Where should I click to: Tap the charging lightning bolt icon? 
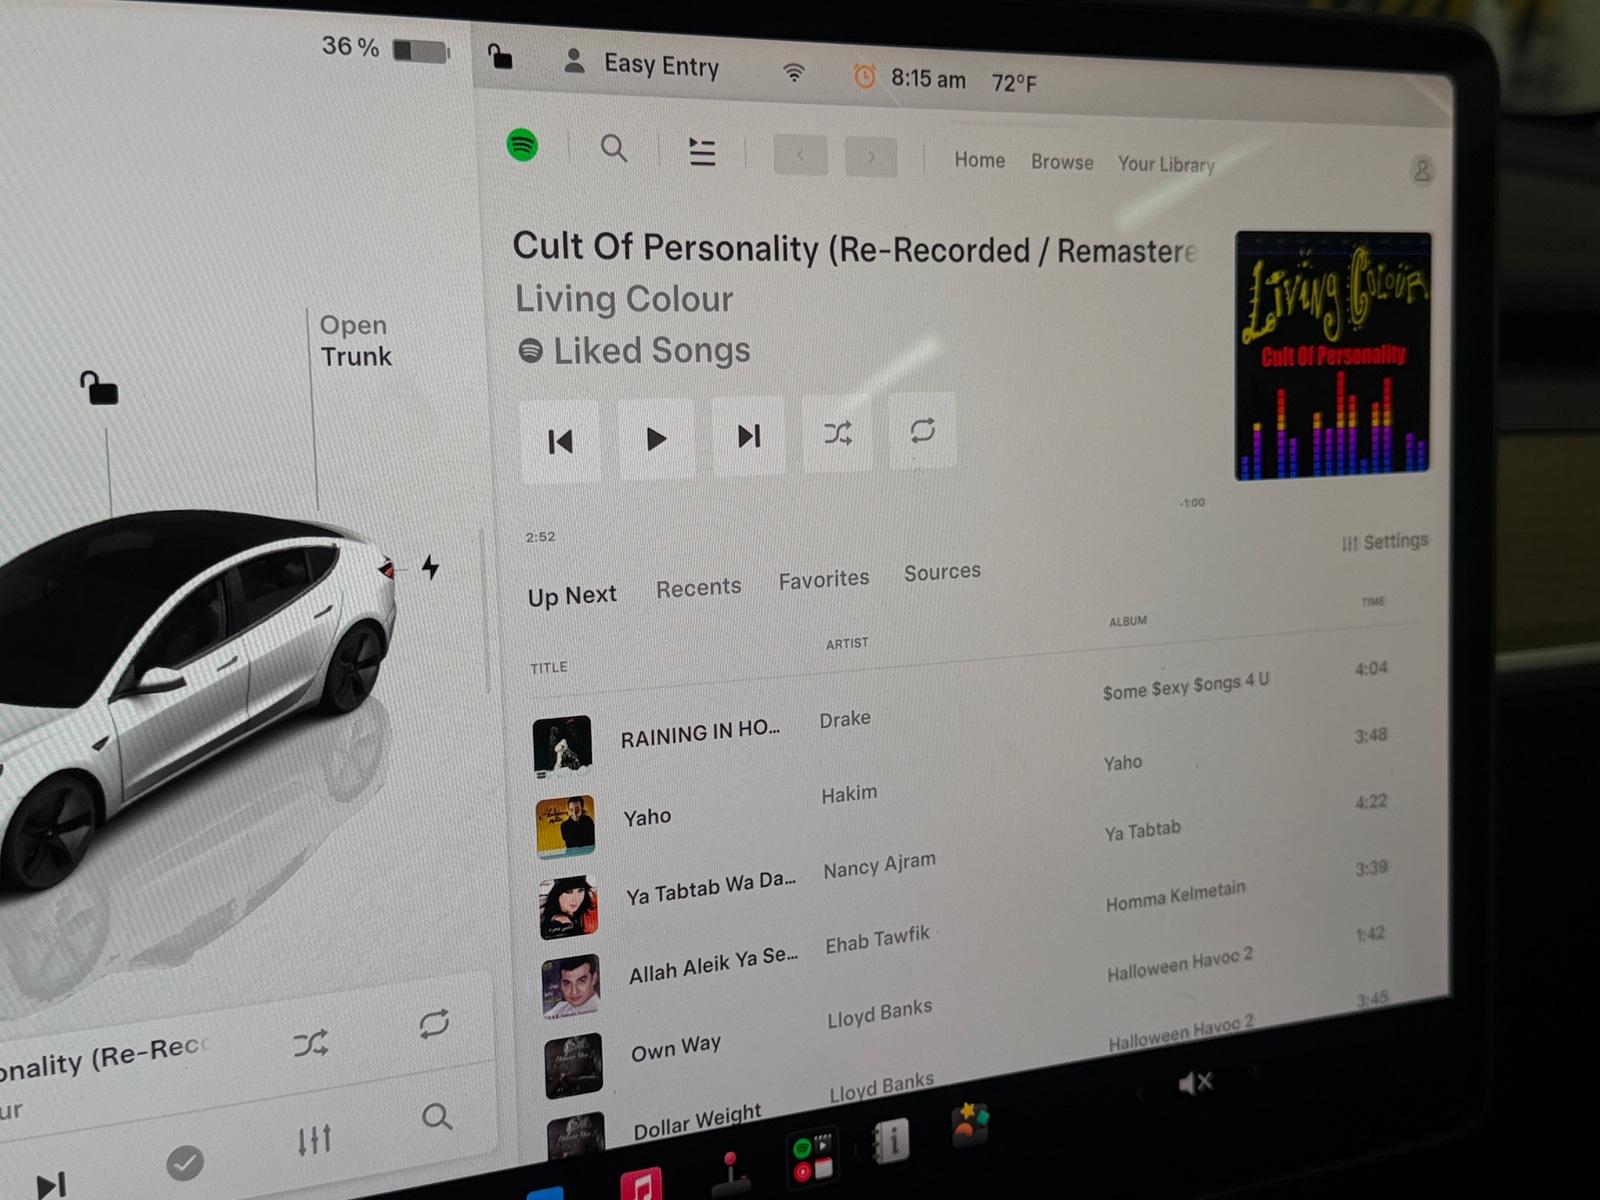430,567
